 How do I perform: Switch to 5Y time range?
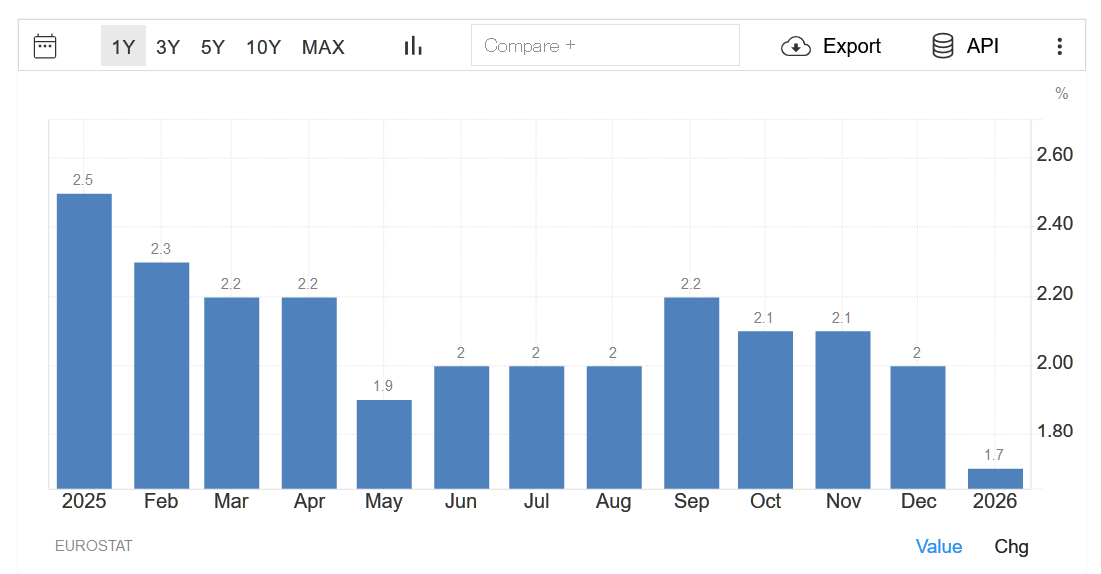(213, 46)
